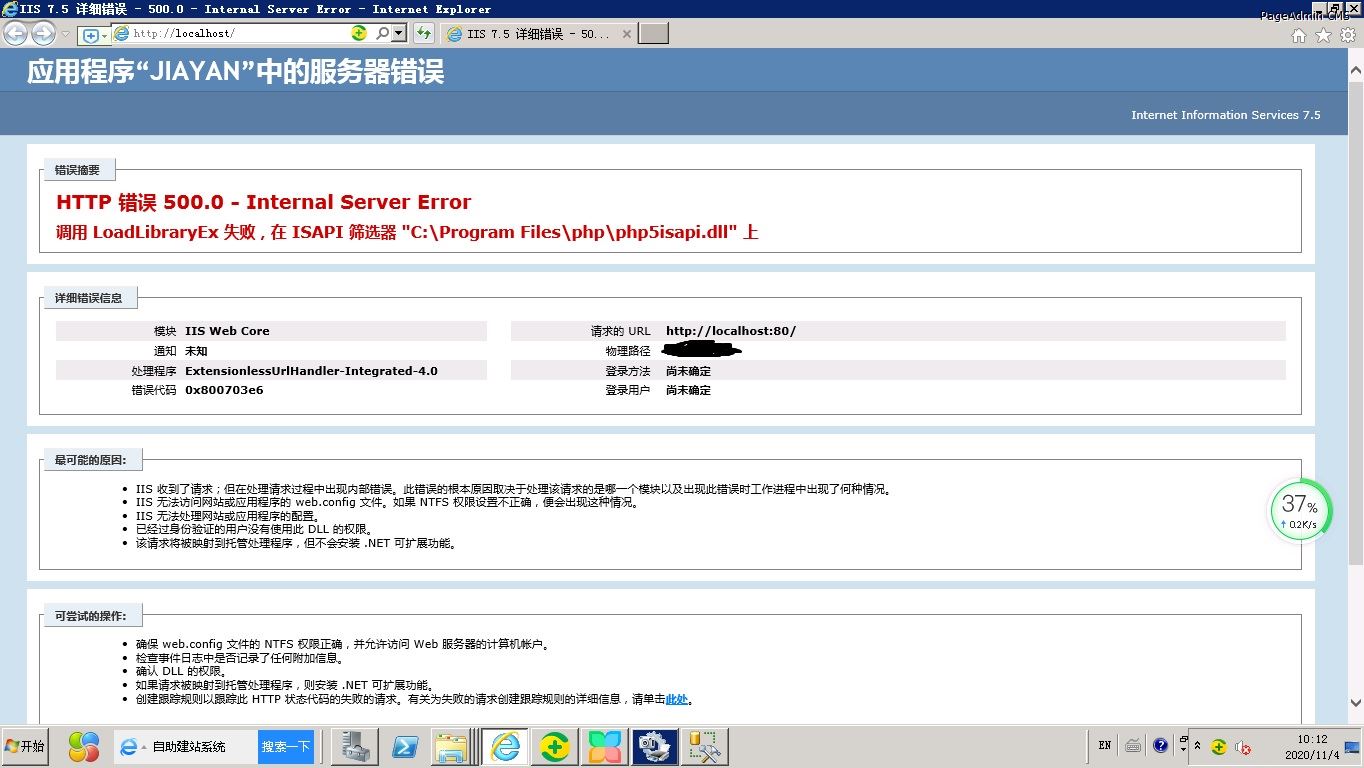Close the IIS 7.5 详细错误 tab

pos(627,34)
